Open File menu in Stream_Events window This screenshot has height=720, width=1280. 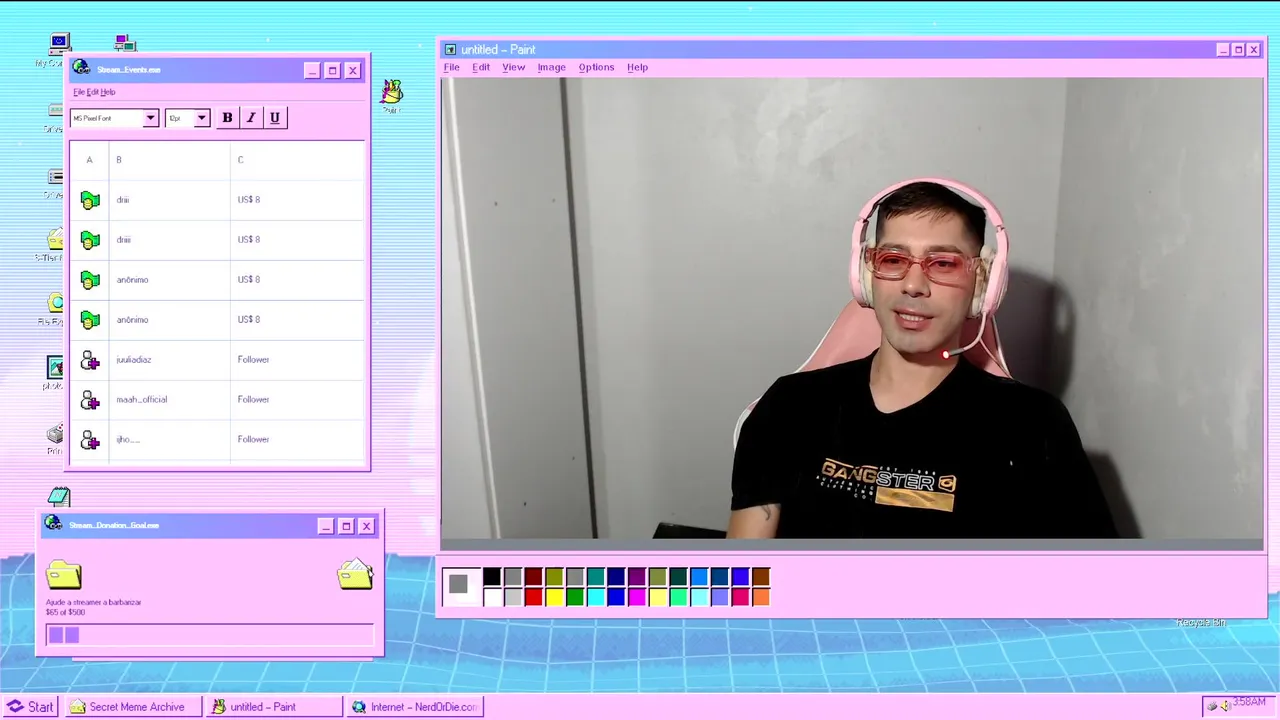click(78, 92)
